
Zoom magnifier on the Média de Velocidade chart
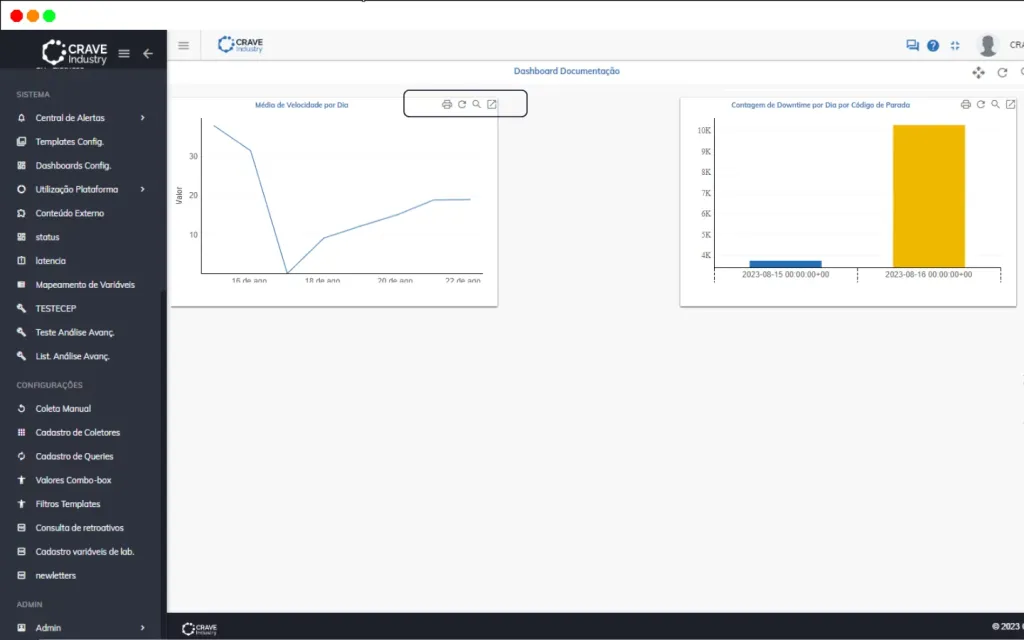(477, 104)
